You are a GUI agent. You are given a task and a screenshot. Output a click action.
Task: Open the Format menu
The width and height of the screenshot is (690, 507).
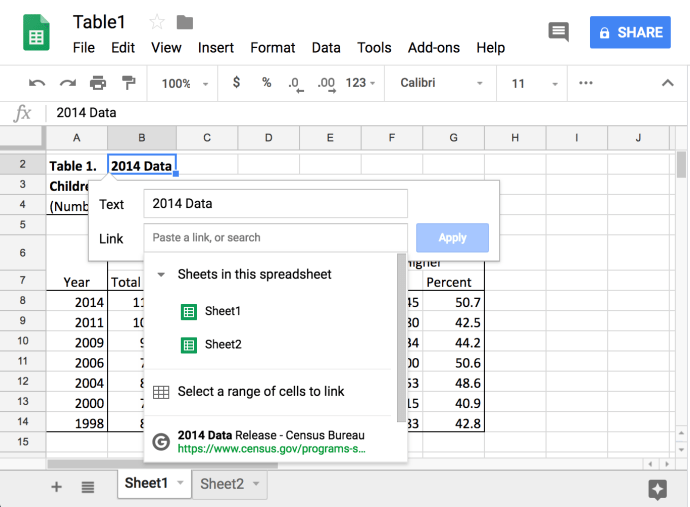coord(272,47)
